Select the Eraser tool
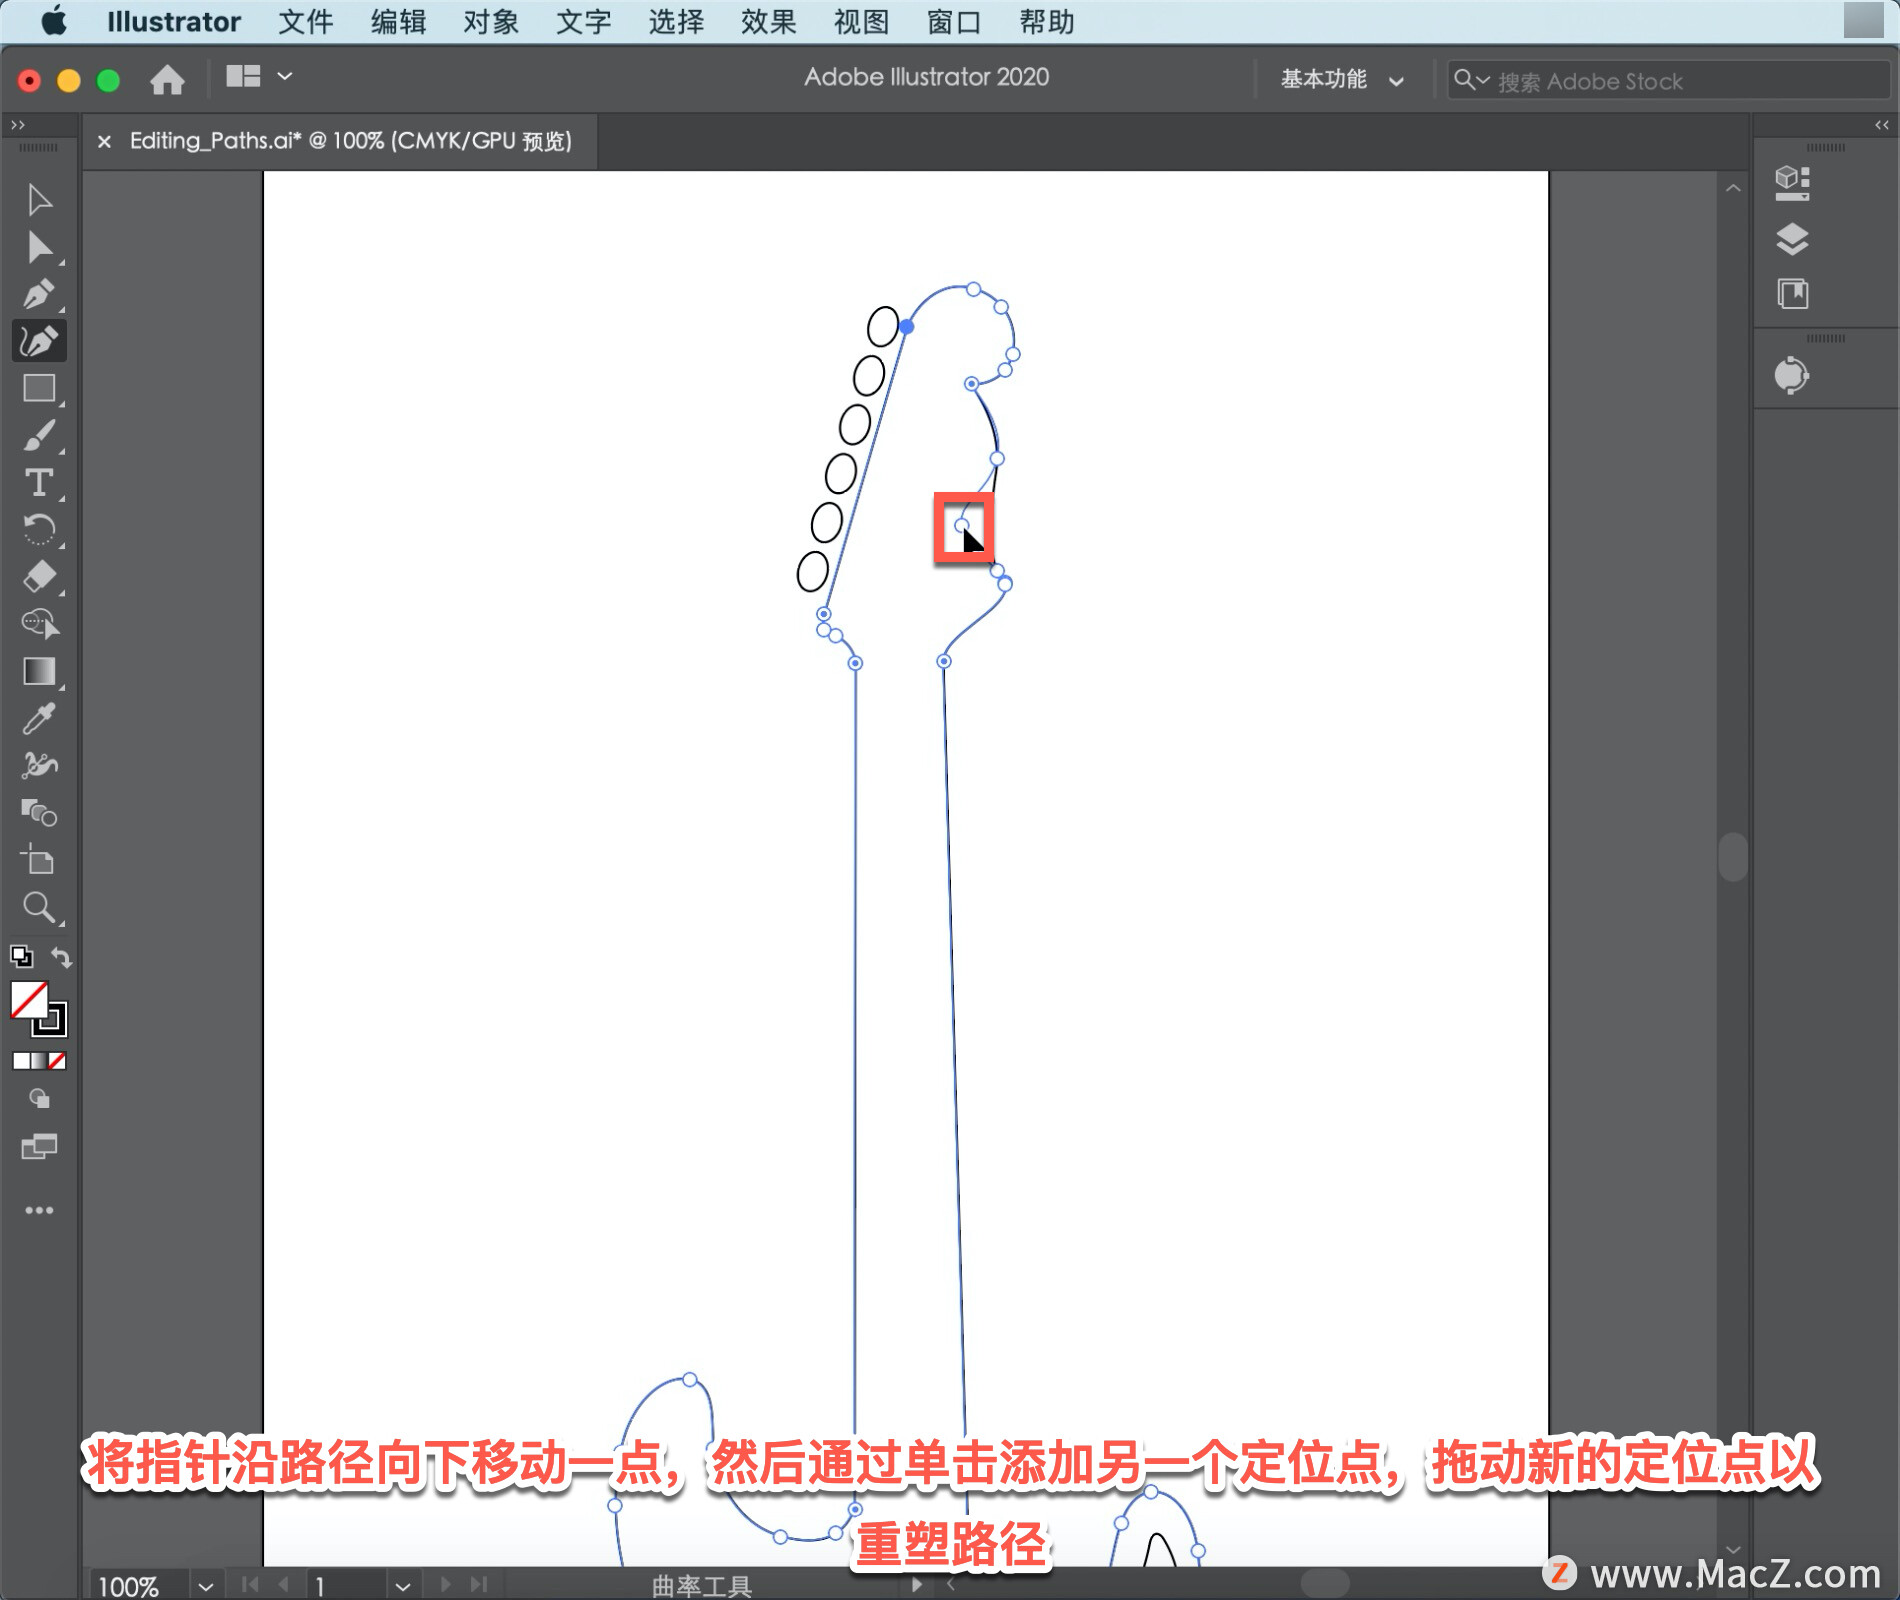This screenshot has height=1600, width=1900. pyautogui.click(x=39, y=577)
